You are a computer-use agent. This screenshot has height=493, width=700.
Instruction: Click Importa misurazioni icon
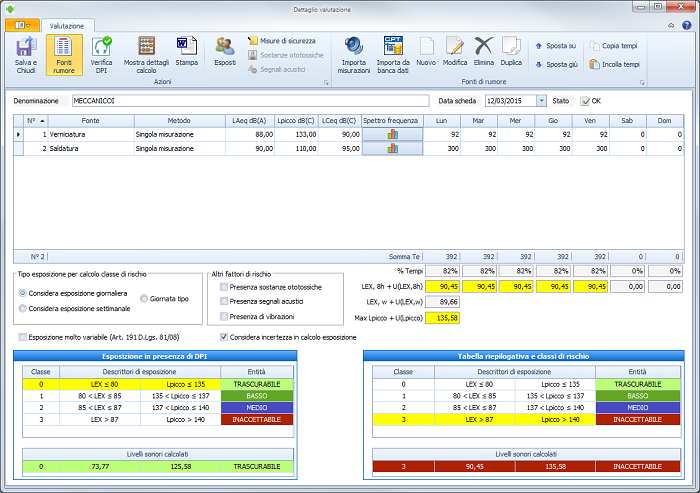tap(355, 46)
